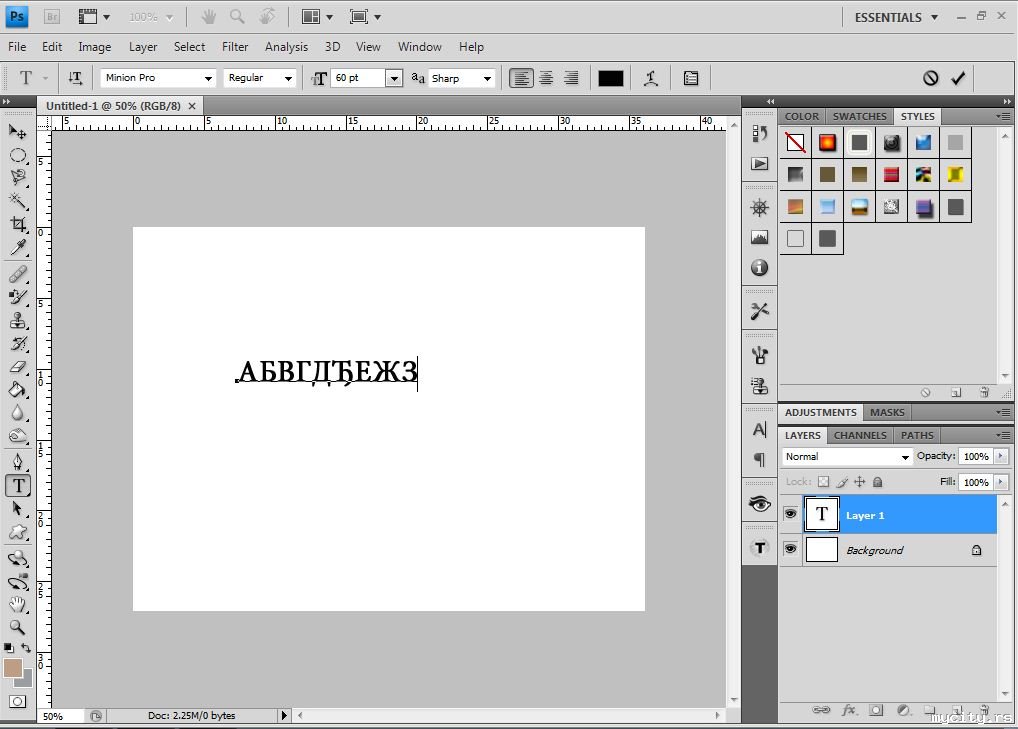Click the layer Opacity input field
1018x729 pixels.
pyautogui.click(x=975, y=456)
